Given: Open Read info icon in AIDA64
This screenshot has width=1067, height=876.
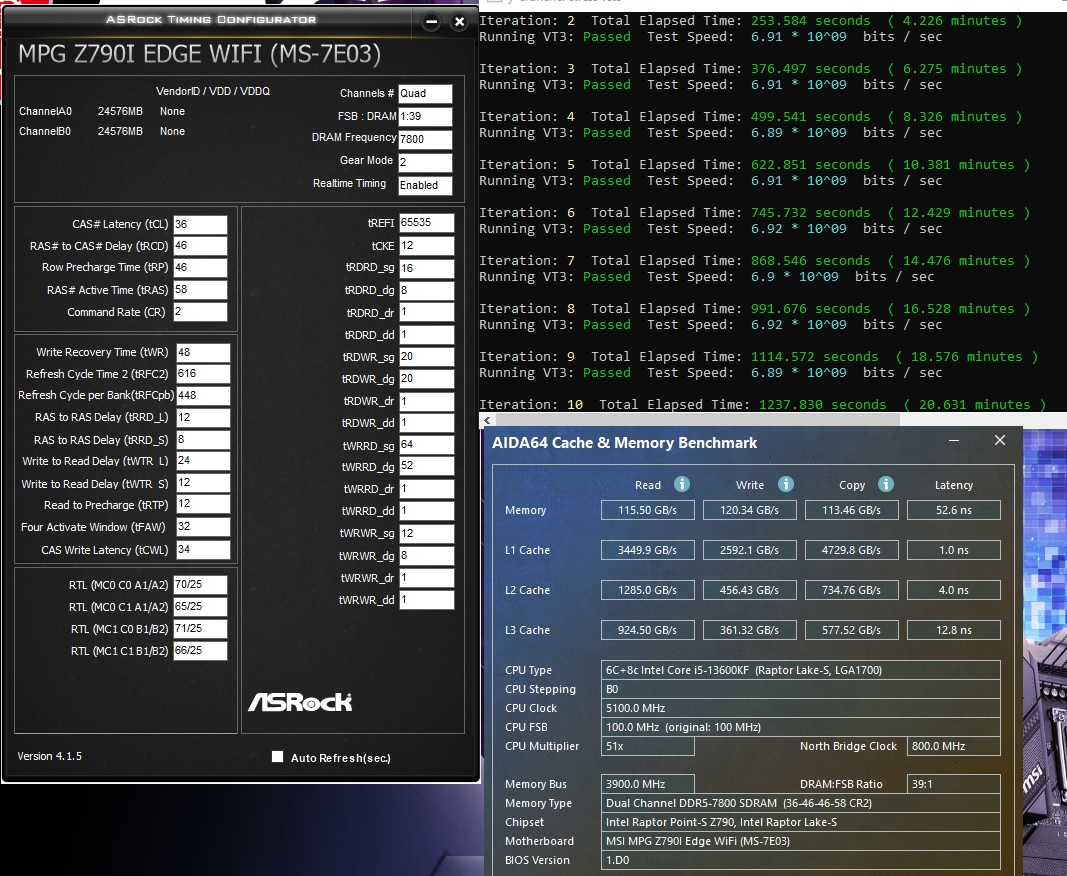Looking at the screenshot, I should click(x=681, y=484).
